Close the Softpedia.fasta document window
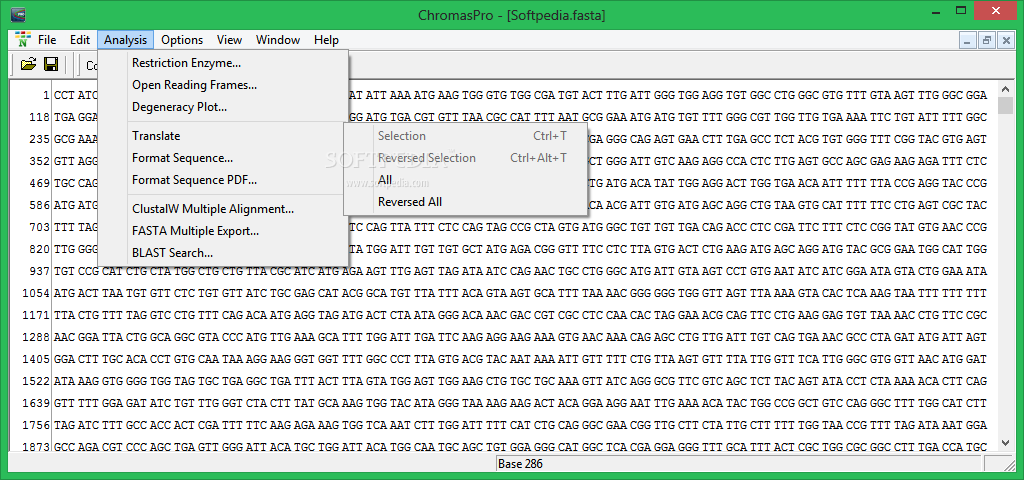The width and height of the screenshot is (1024, 480). click(1004, 40)
